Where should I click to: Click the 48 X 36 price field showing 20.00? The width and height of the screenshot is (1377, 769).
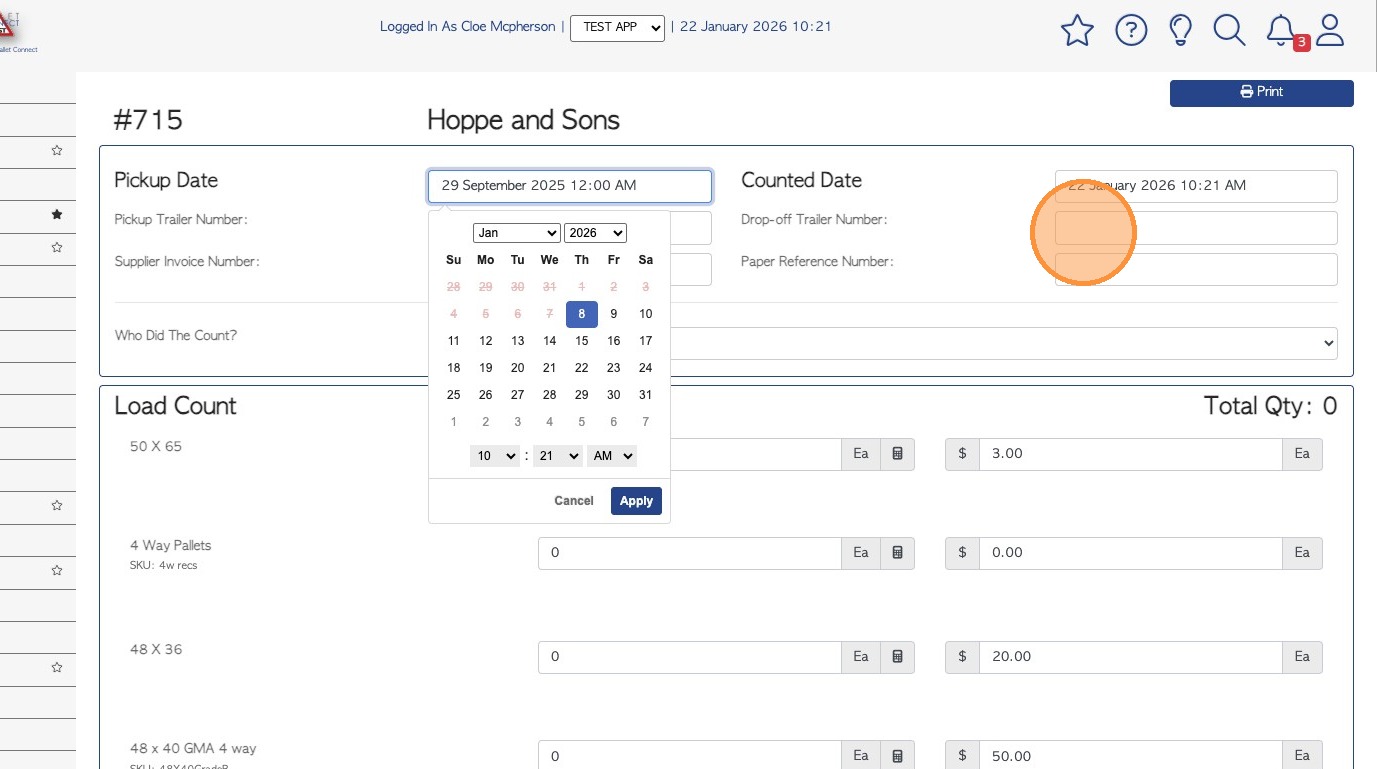1131,657
